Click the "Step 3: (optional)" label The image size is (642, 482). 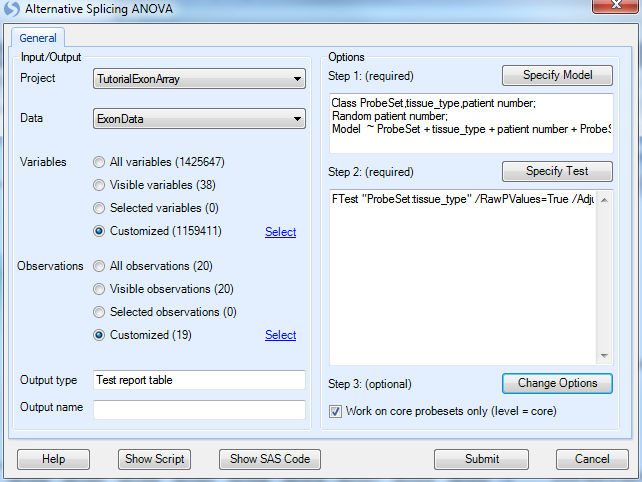[370, 384]
